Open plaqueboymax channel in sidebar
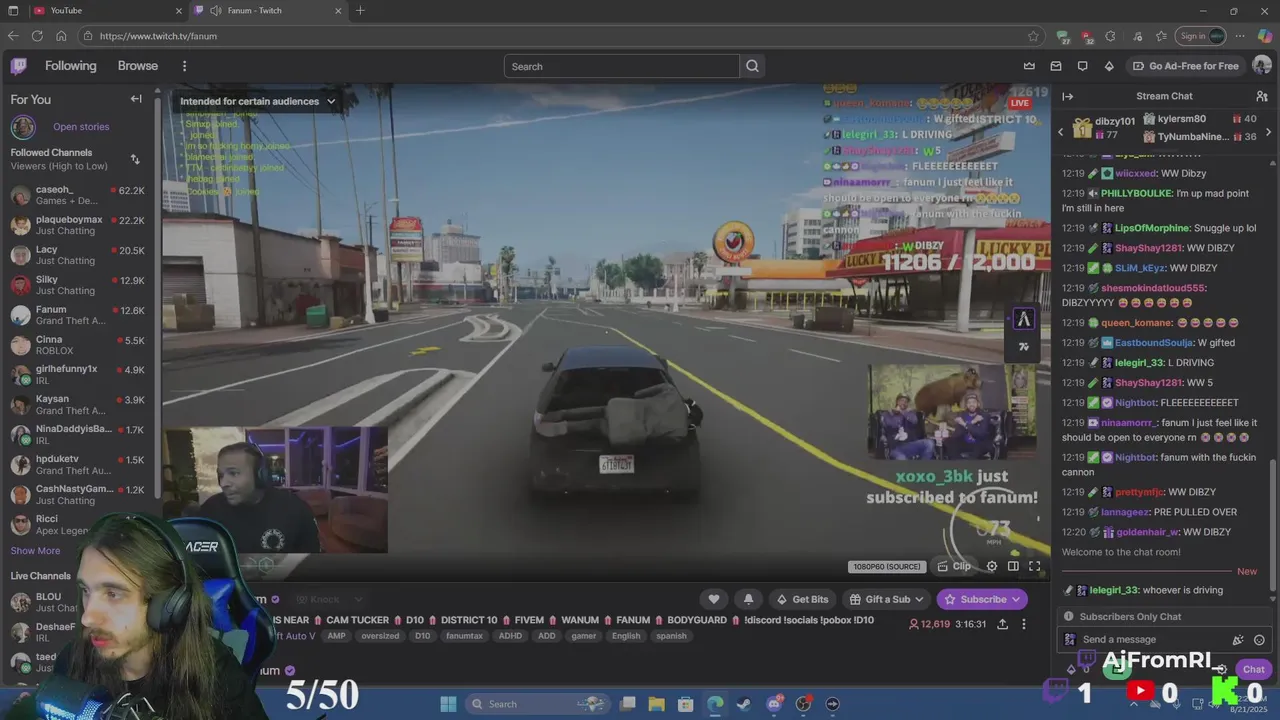The height and width of the screenshot is (720, 1280). click(78, 225)
